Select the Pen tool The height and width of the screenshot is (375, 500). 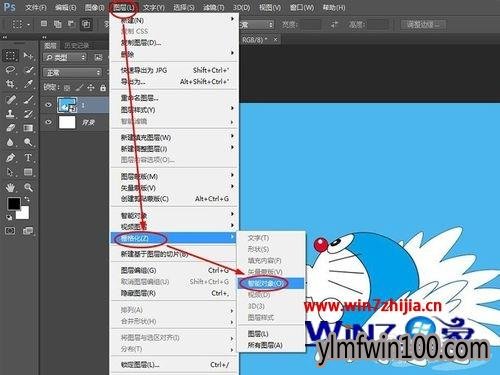[10, 157]
